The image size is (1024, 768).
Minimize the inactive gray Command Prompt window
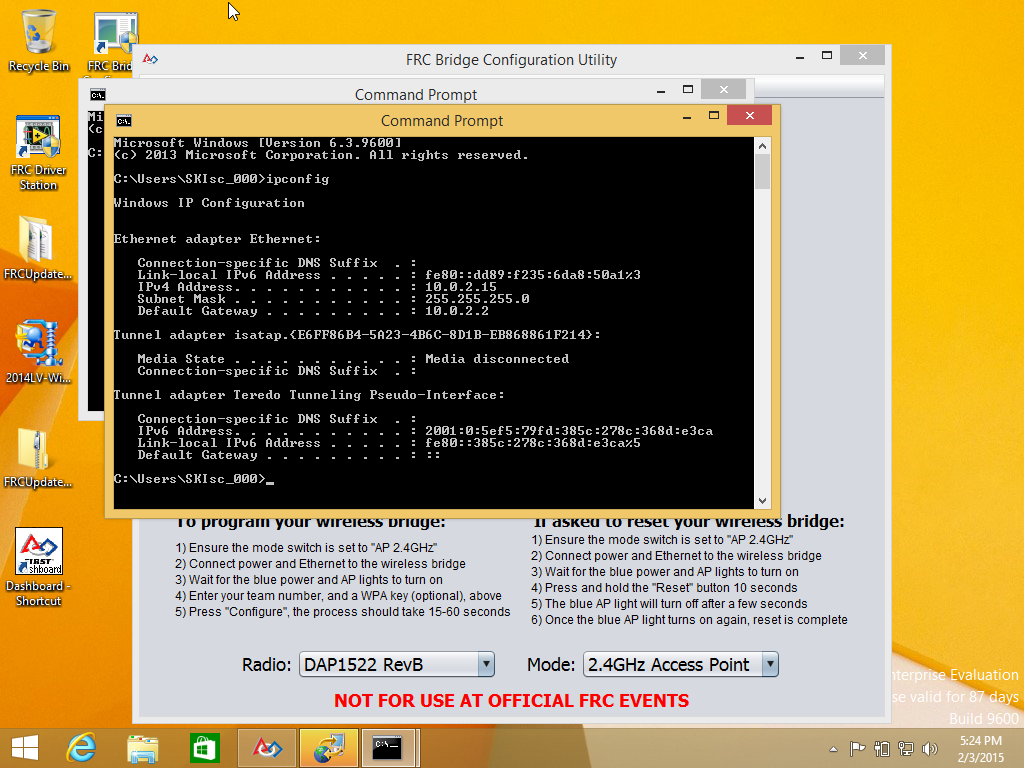[x=661, y=91]
